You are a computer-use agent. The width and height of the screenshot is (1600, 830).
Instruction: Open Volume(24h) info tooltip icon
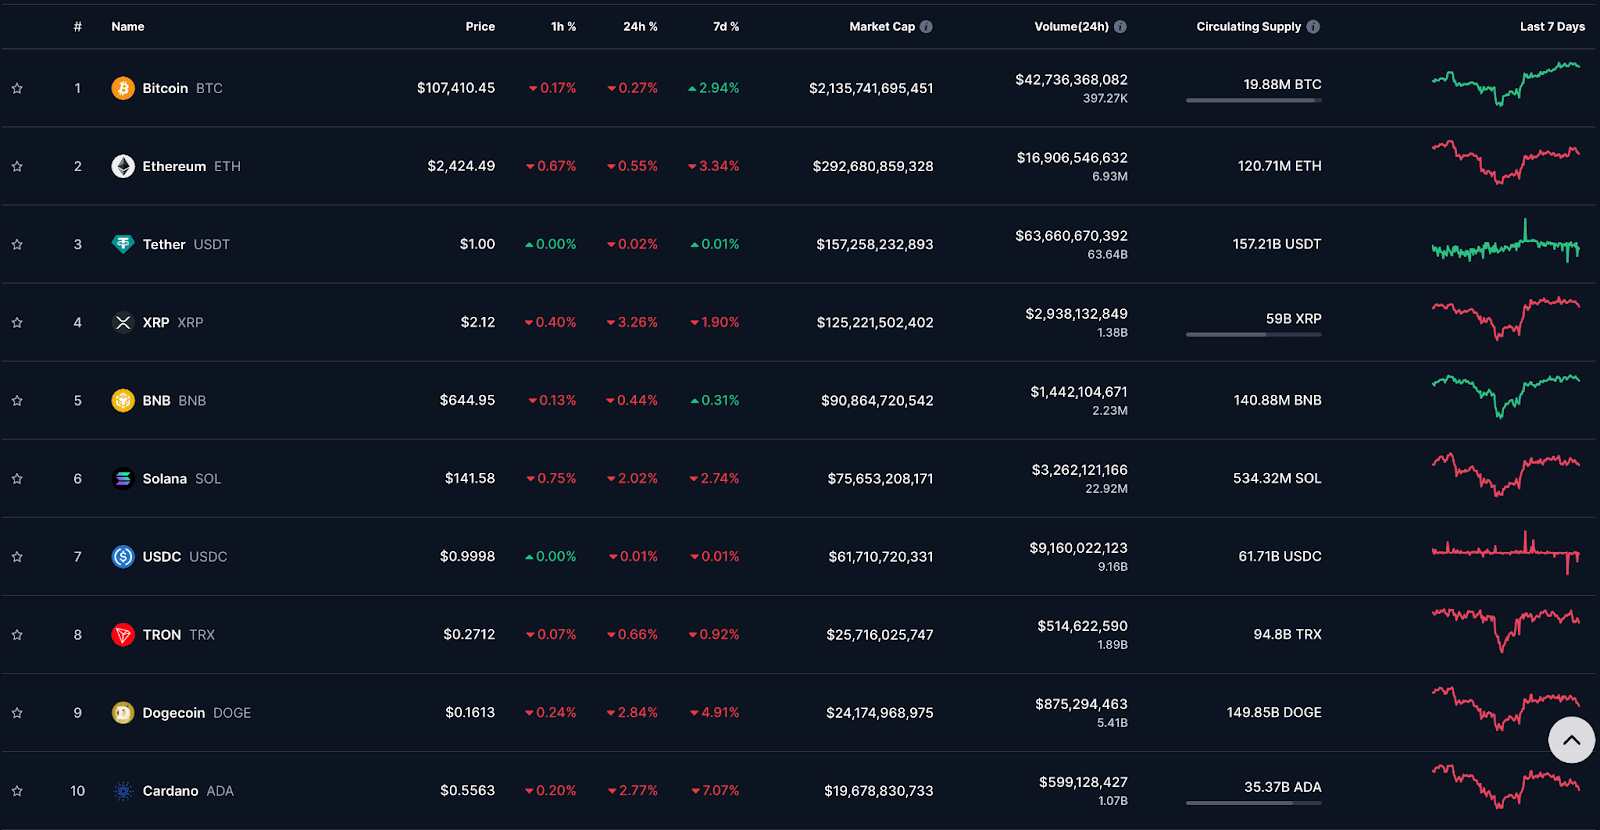[1120, 27]
